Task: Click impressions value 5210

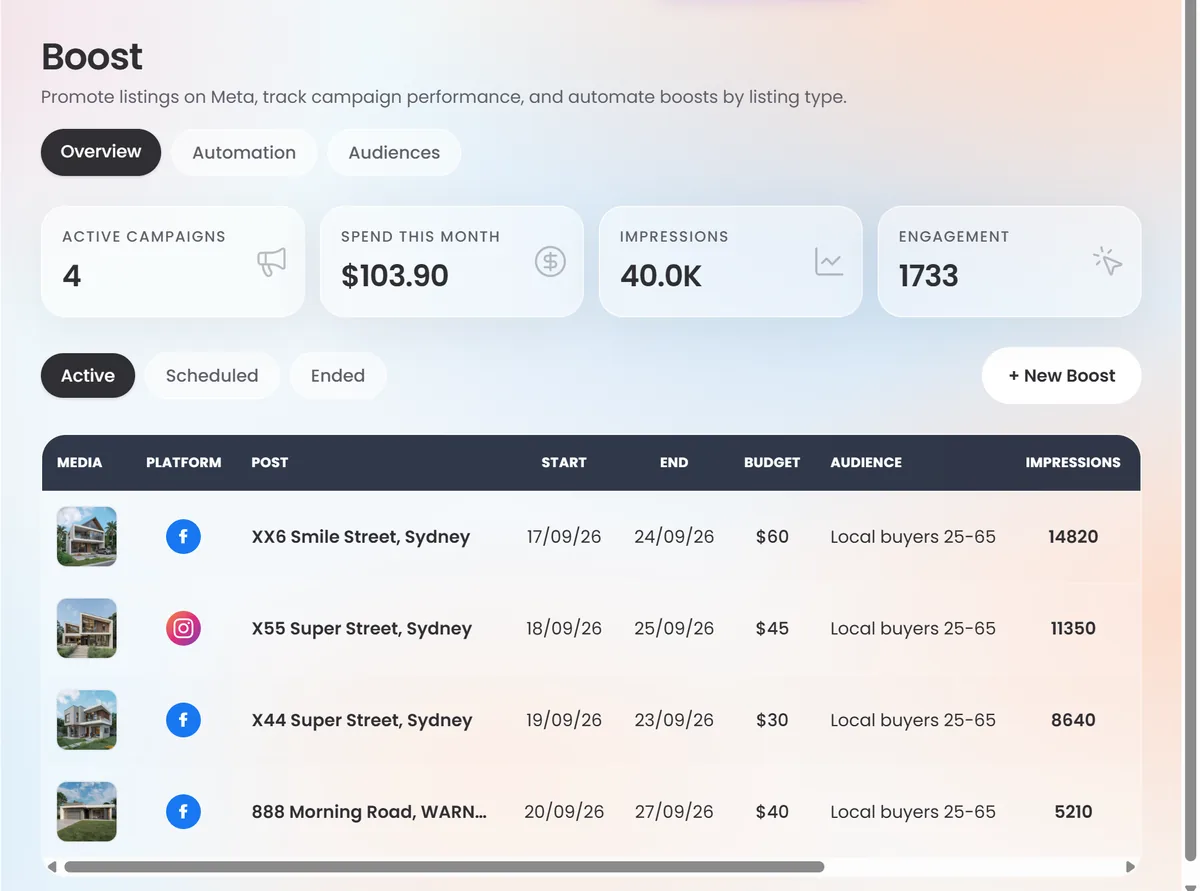Action: pos(1073,812)
